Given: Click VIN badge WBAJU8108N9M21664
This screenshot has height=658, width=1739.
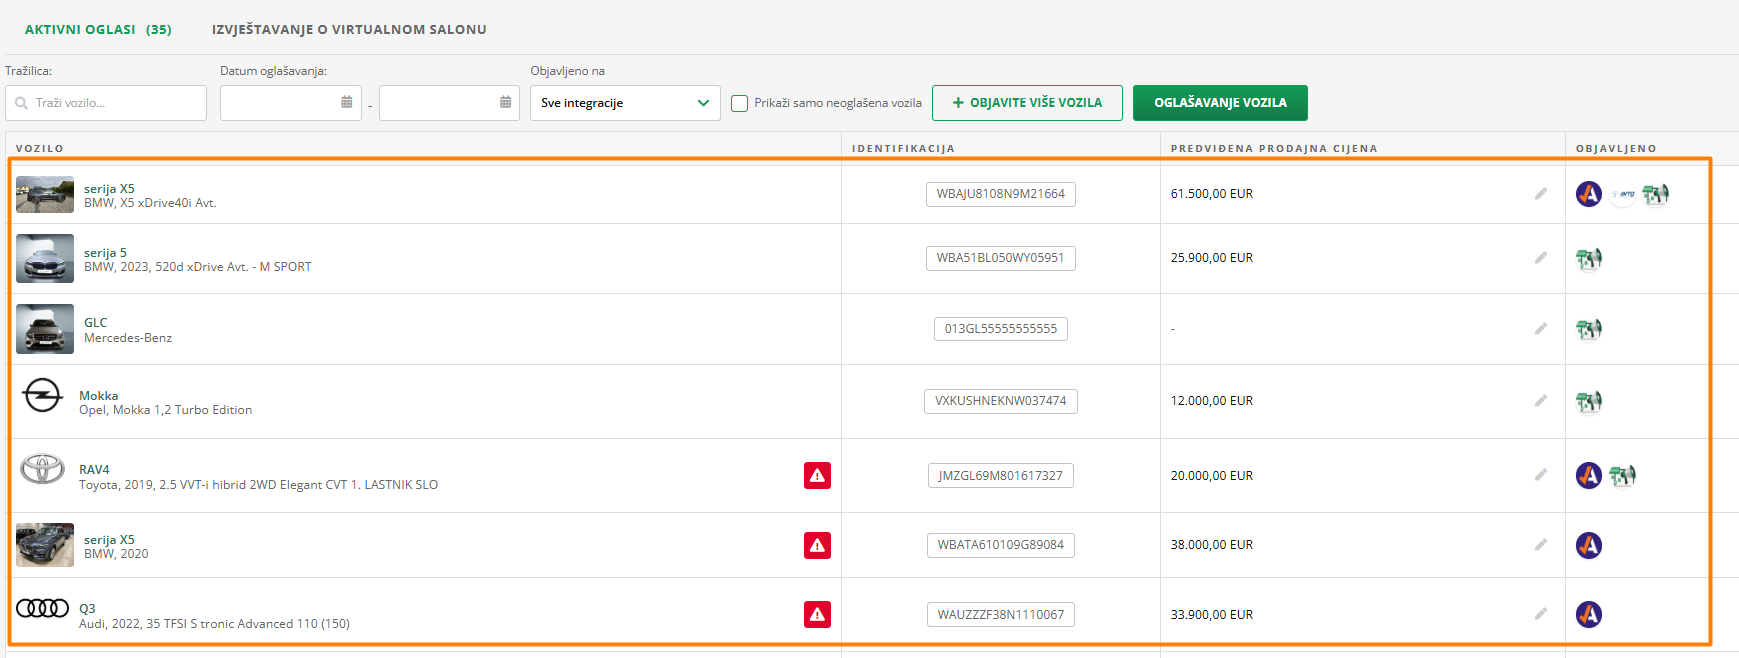Looking at the screenshot, I should click(x=1001, y=194).
